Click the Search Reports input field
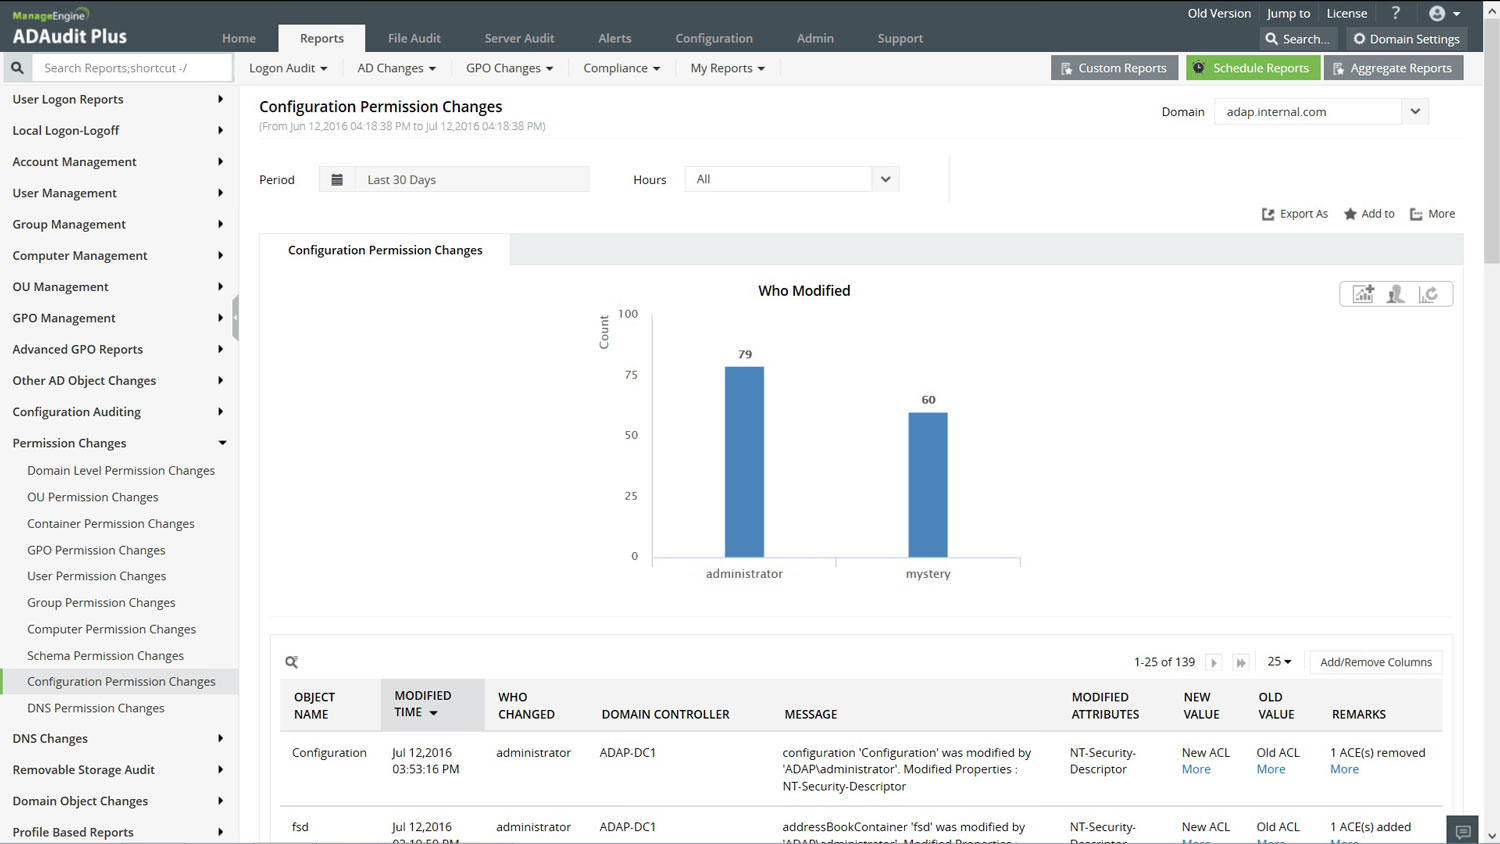The height and width of the screenshot is (844, 1500). pyautogui.click(x=130, y=68)
